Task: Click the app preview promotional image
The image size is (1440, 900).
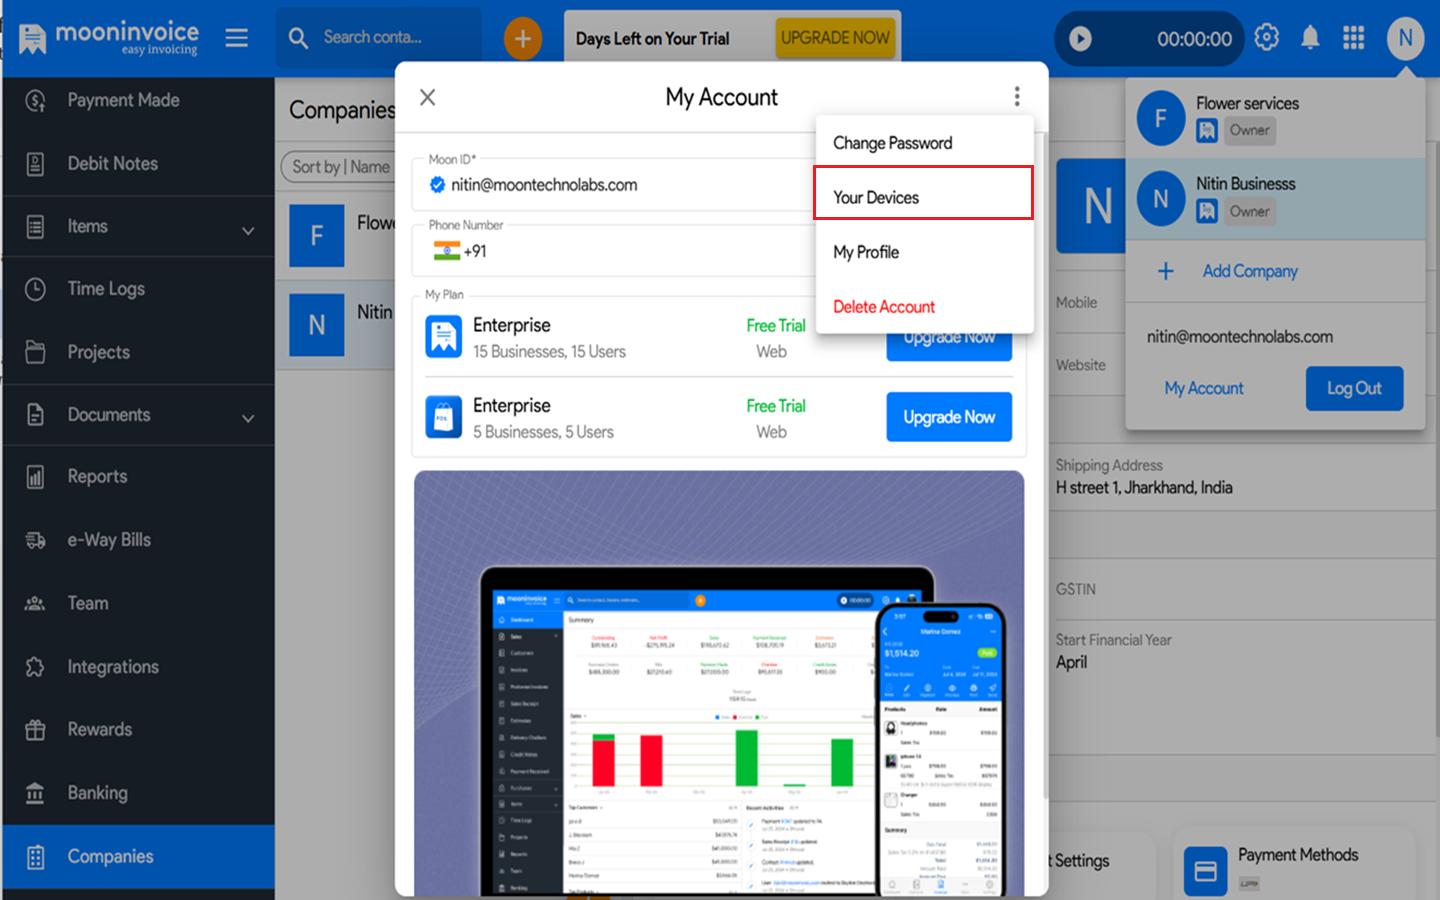Action: [x=719, y=683]
